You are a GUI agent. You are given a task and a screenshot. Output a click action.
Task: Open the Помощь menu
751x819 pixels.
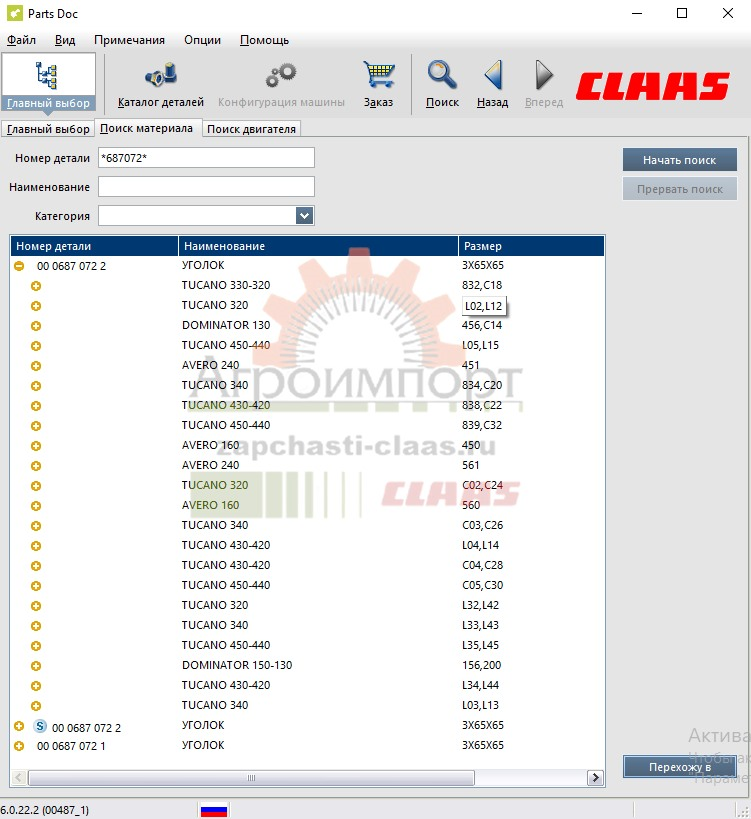click(264, 40)
